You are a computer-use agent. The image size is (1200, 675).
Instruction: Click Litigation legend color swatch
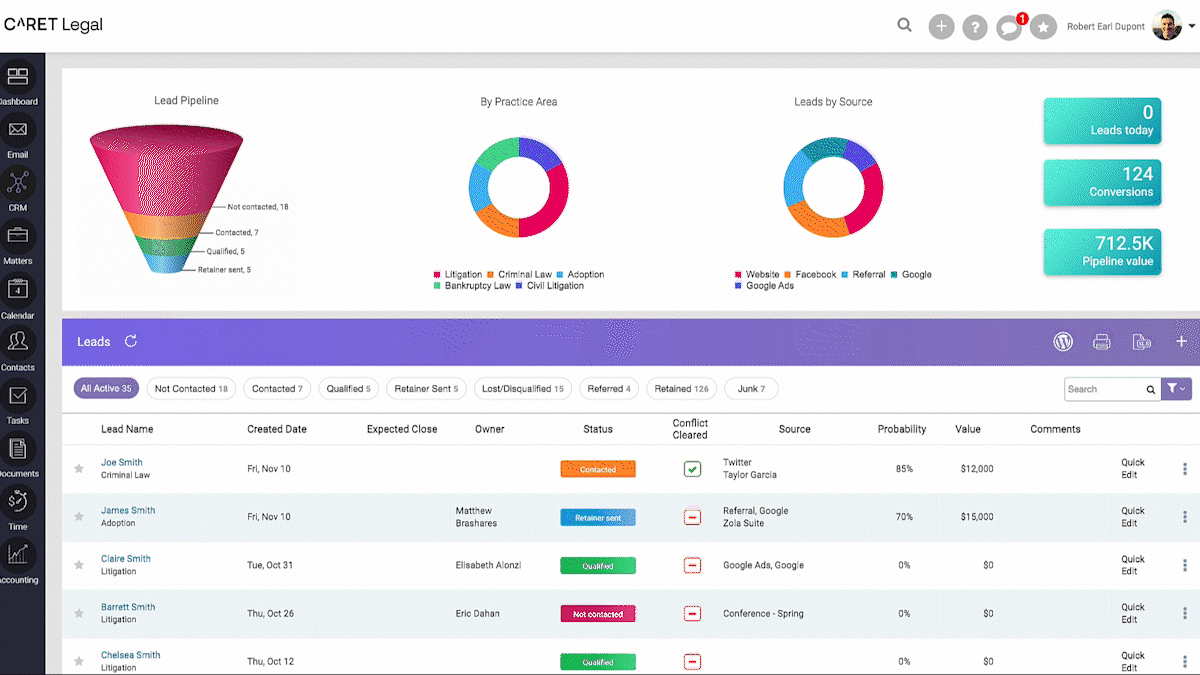click(437, 275)
